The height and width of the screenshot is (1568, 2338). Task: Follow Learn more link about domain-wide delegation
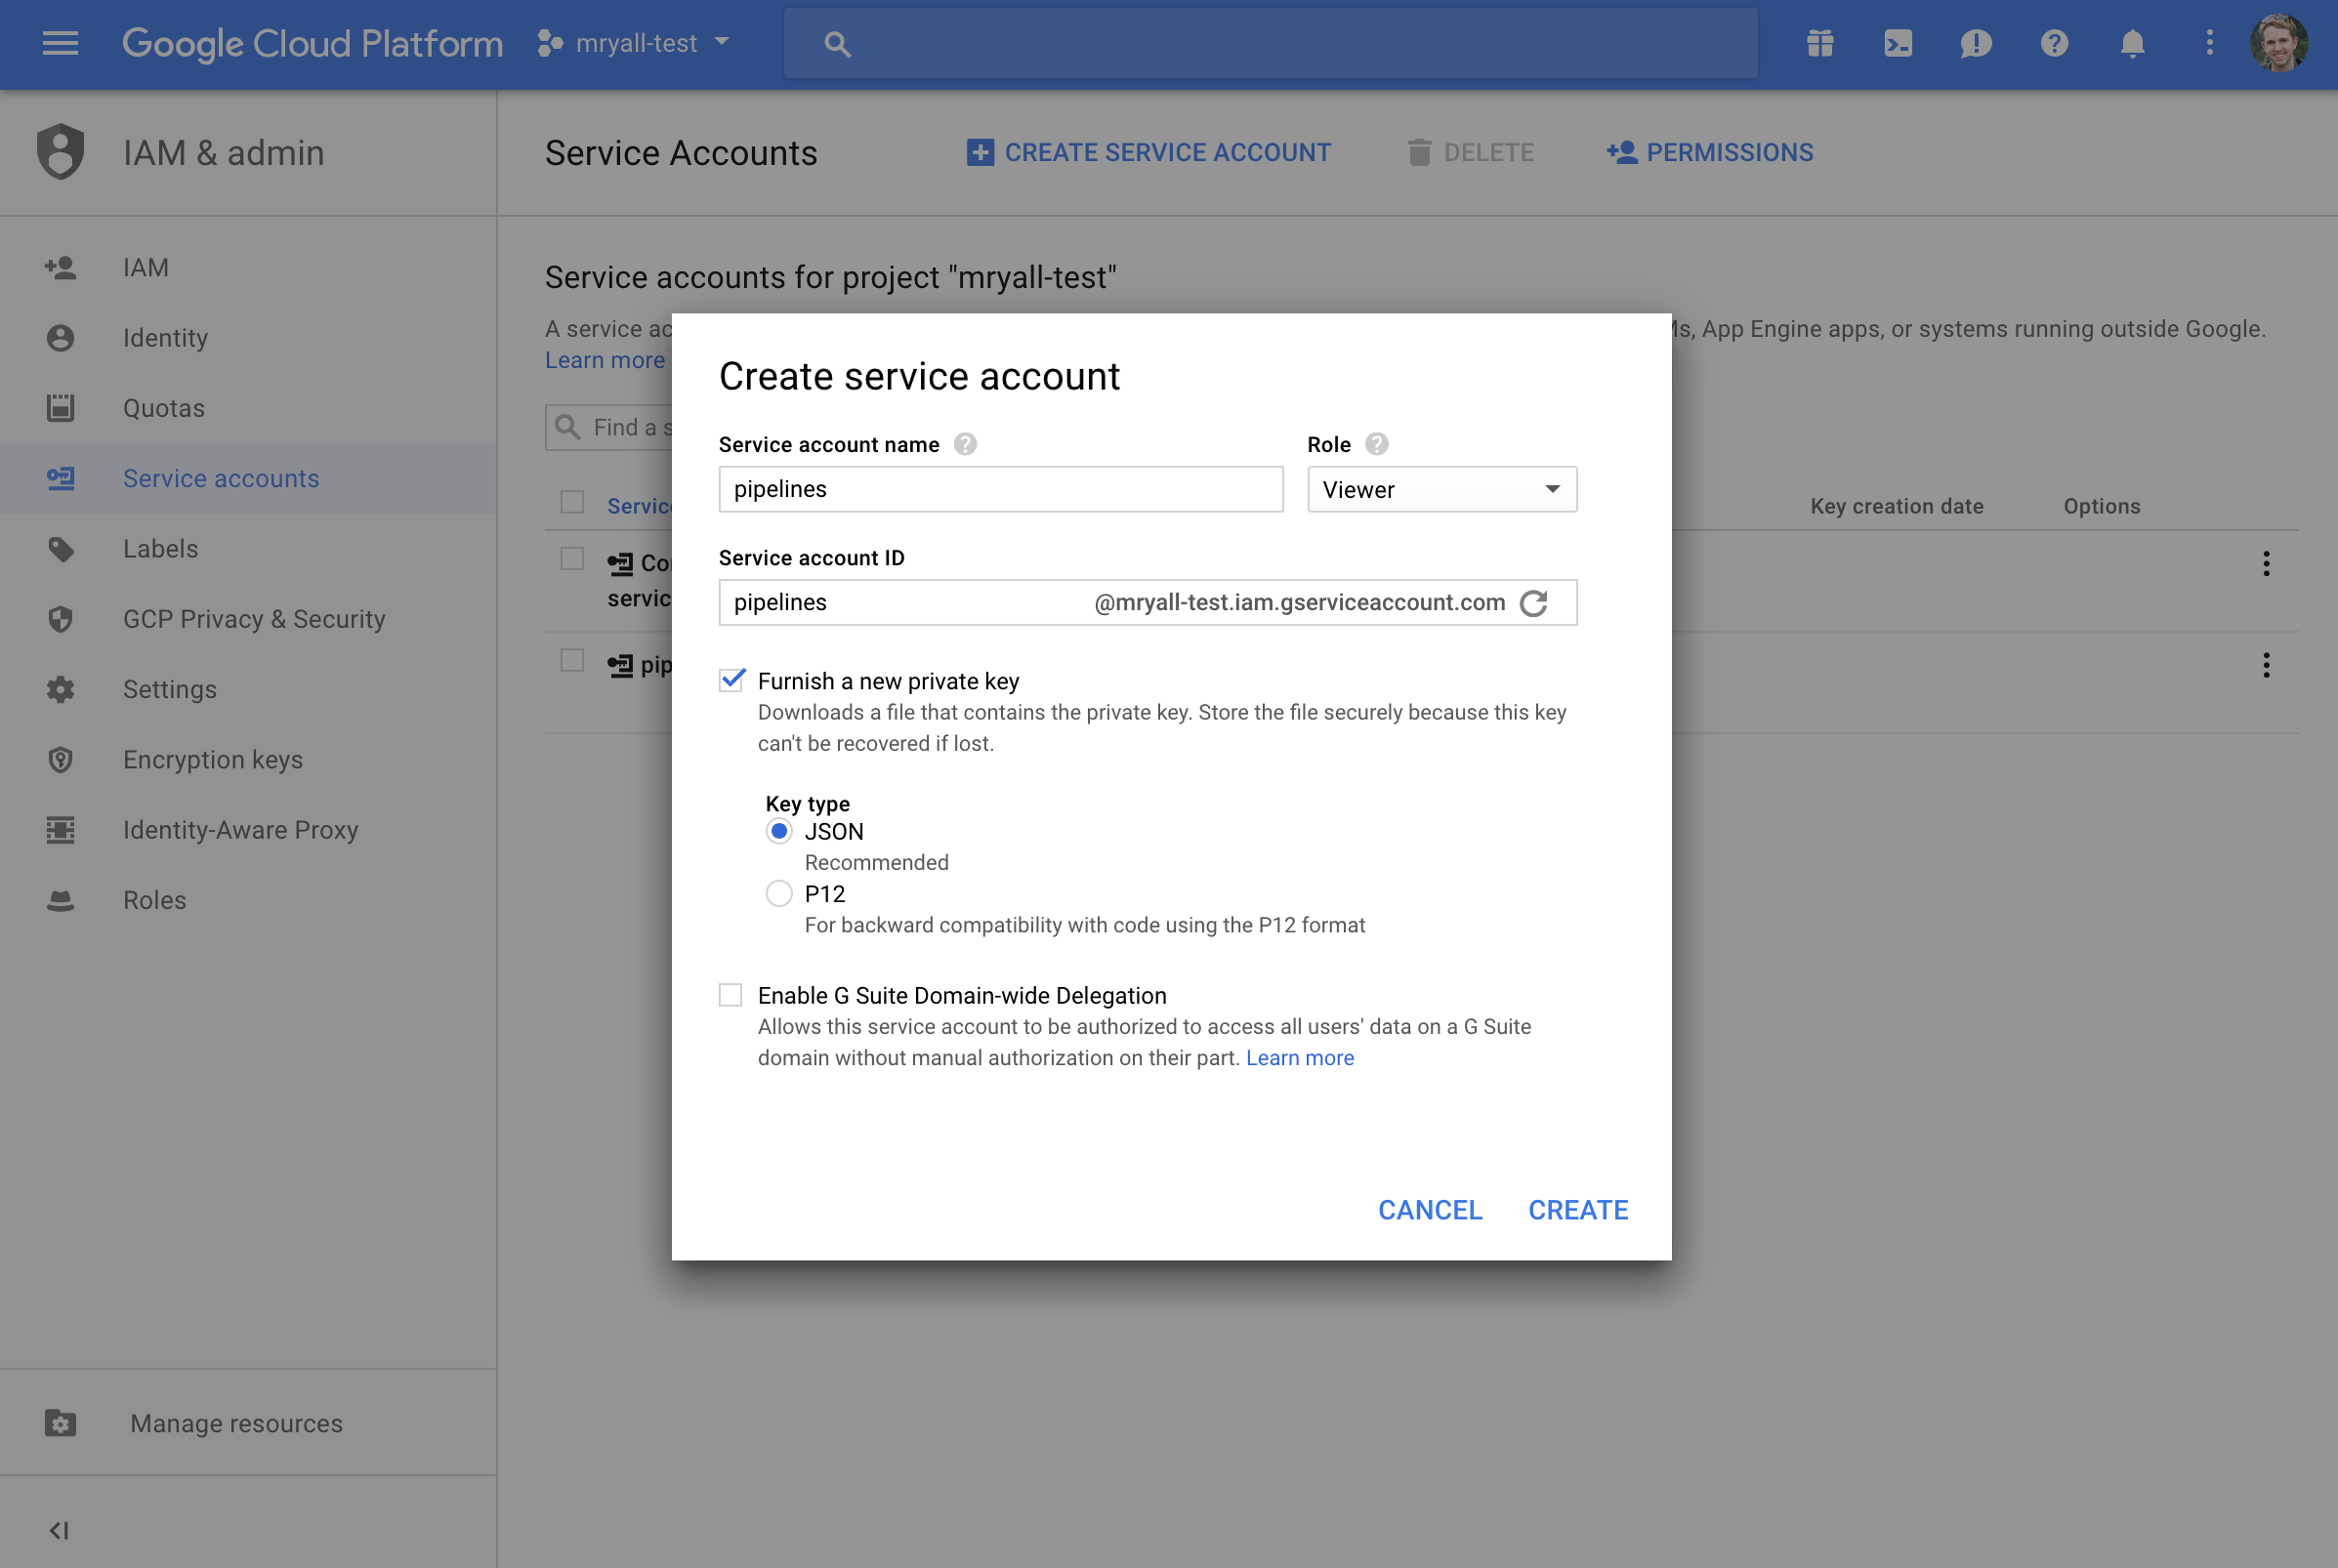(x=1300, y=1058)
